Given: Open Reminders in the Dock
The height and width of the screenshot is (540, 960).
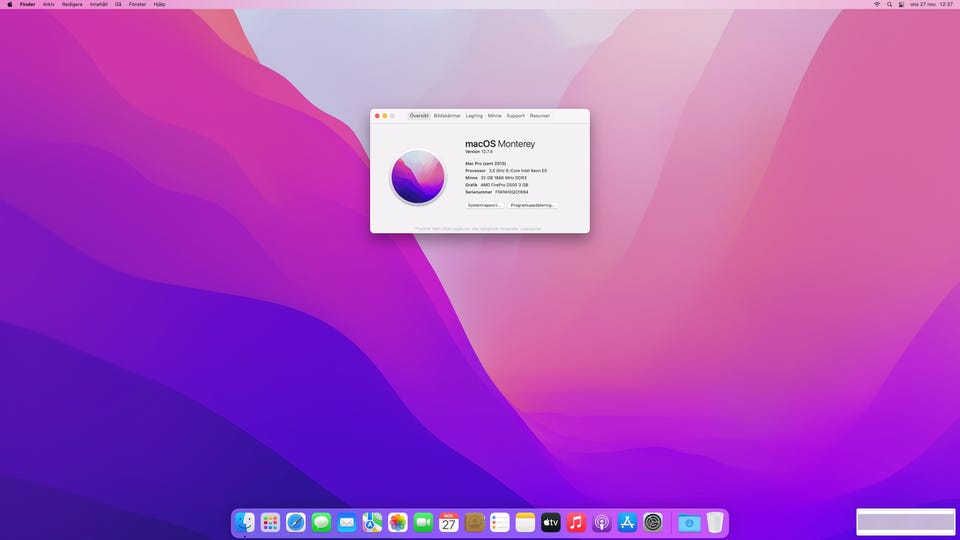Looking at the screenshot, I should [500, 522].
